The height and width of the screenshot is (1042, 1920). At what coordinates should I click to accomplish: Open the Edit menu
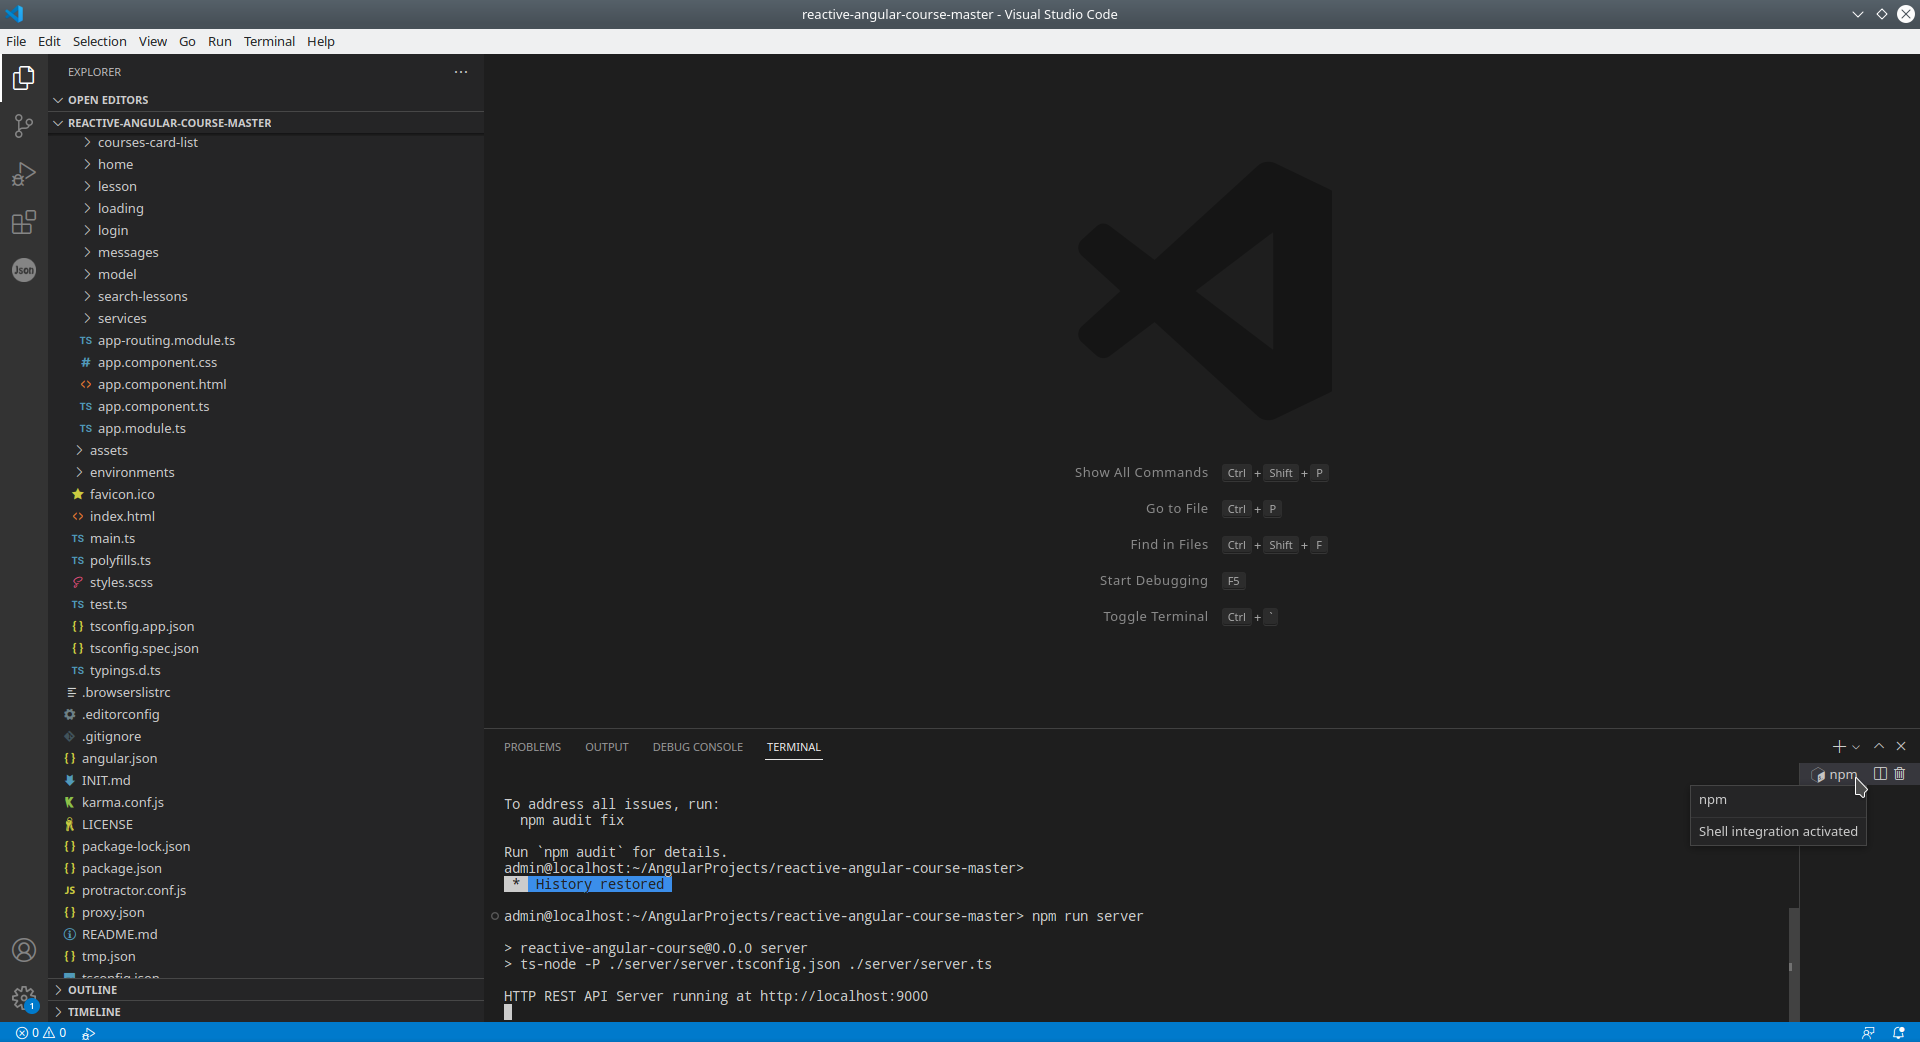point(49,41)
